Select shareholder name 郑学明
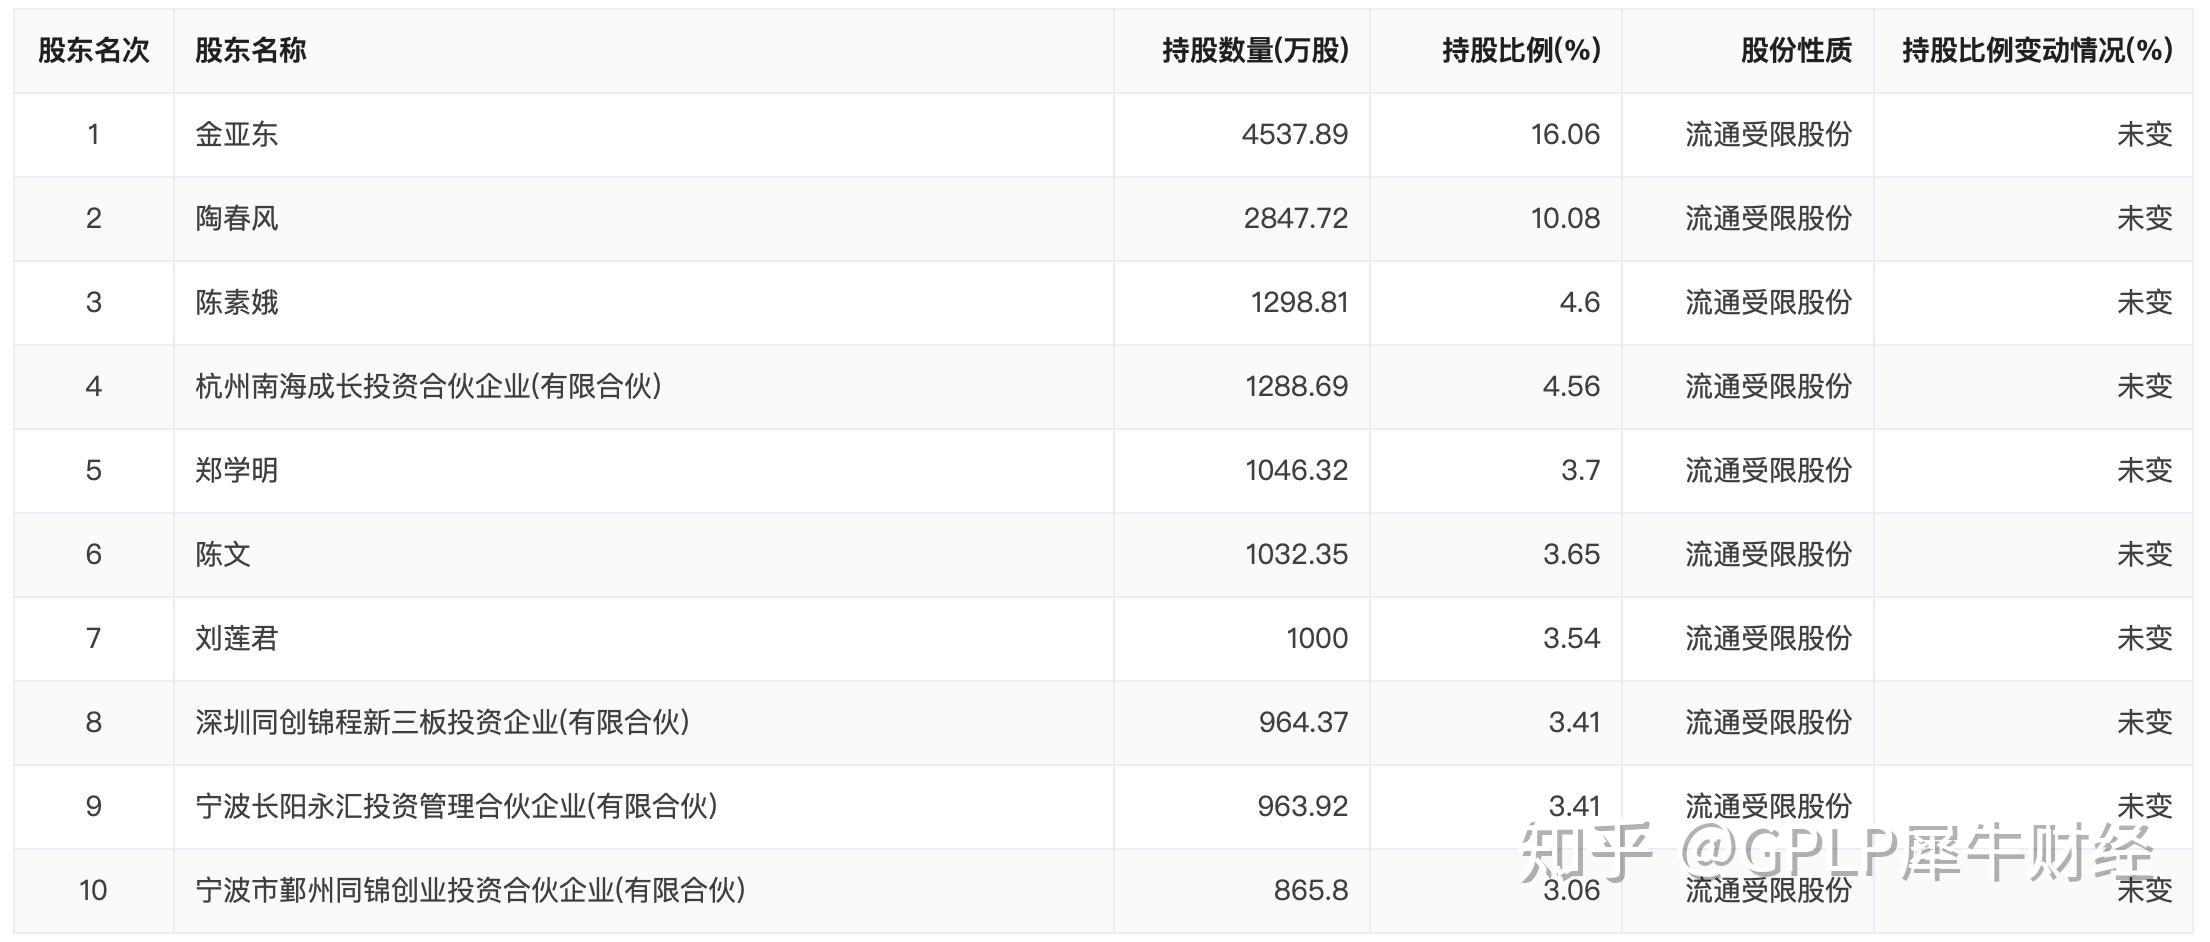The width and height of the screenshot is (2210, 942). coord(237,470)
